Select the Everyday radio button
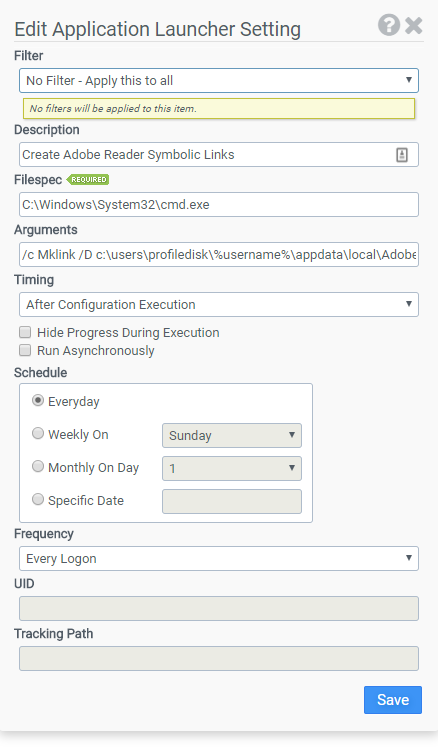This screenshot has width=438, height=749. (x=38, y=400)
